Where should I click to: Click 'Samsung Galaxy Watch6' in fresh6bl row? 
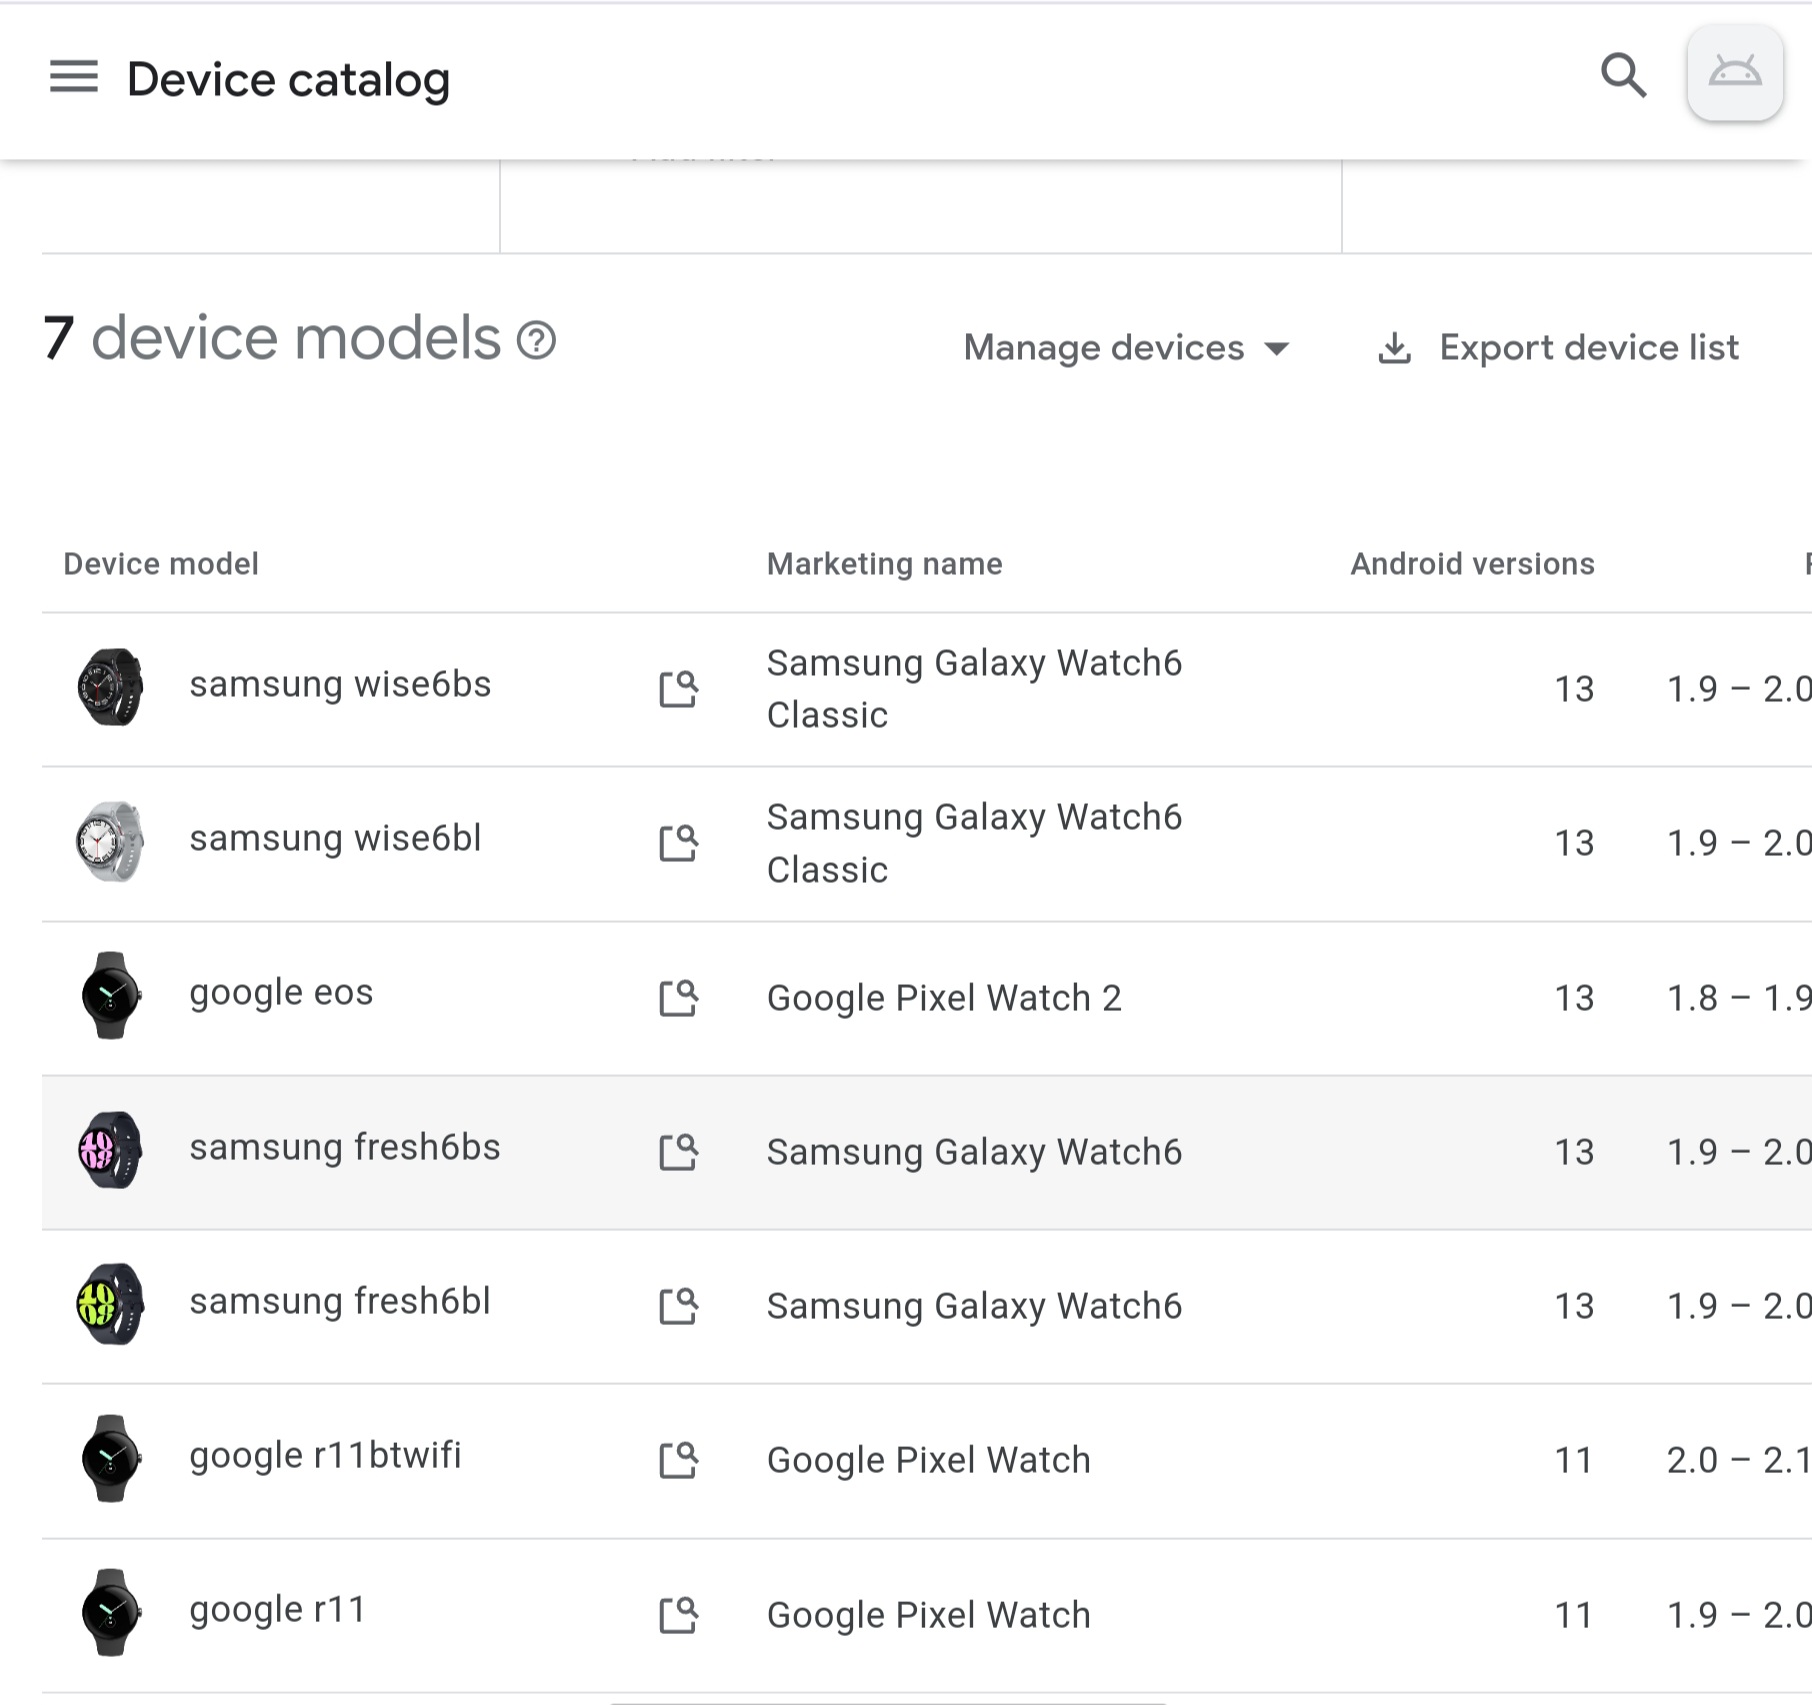click(974, 1306)
